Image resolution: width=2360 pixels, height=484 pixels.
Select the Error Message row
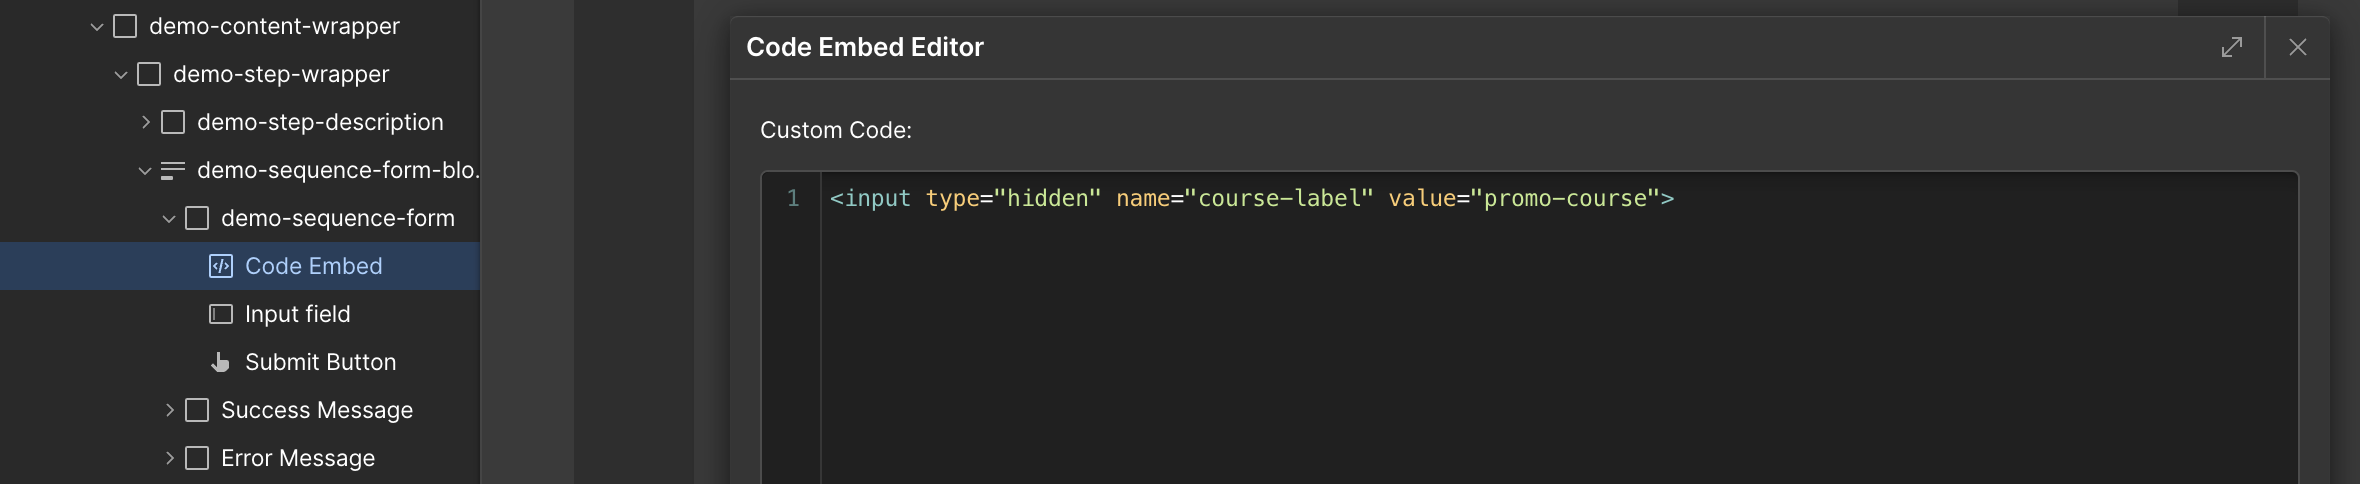(240, 458)
